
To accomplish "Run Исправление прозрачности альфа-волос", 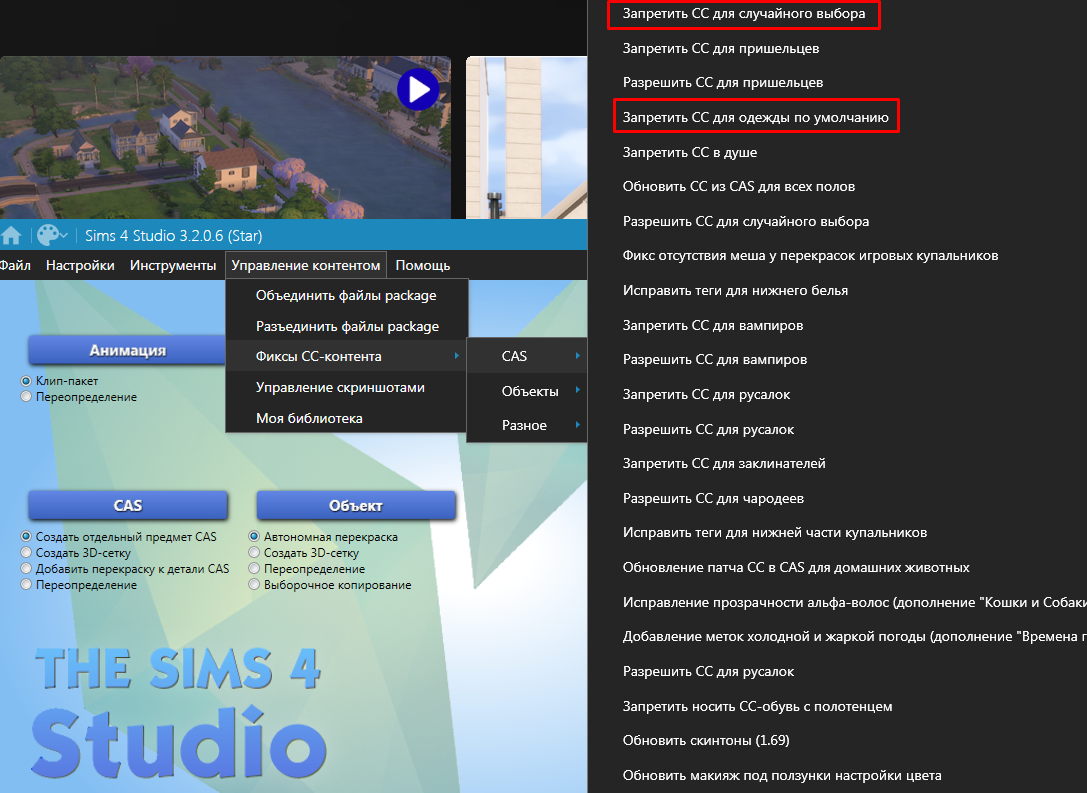I will [855, 602].
